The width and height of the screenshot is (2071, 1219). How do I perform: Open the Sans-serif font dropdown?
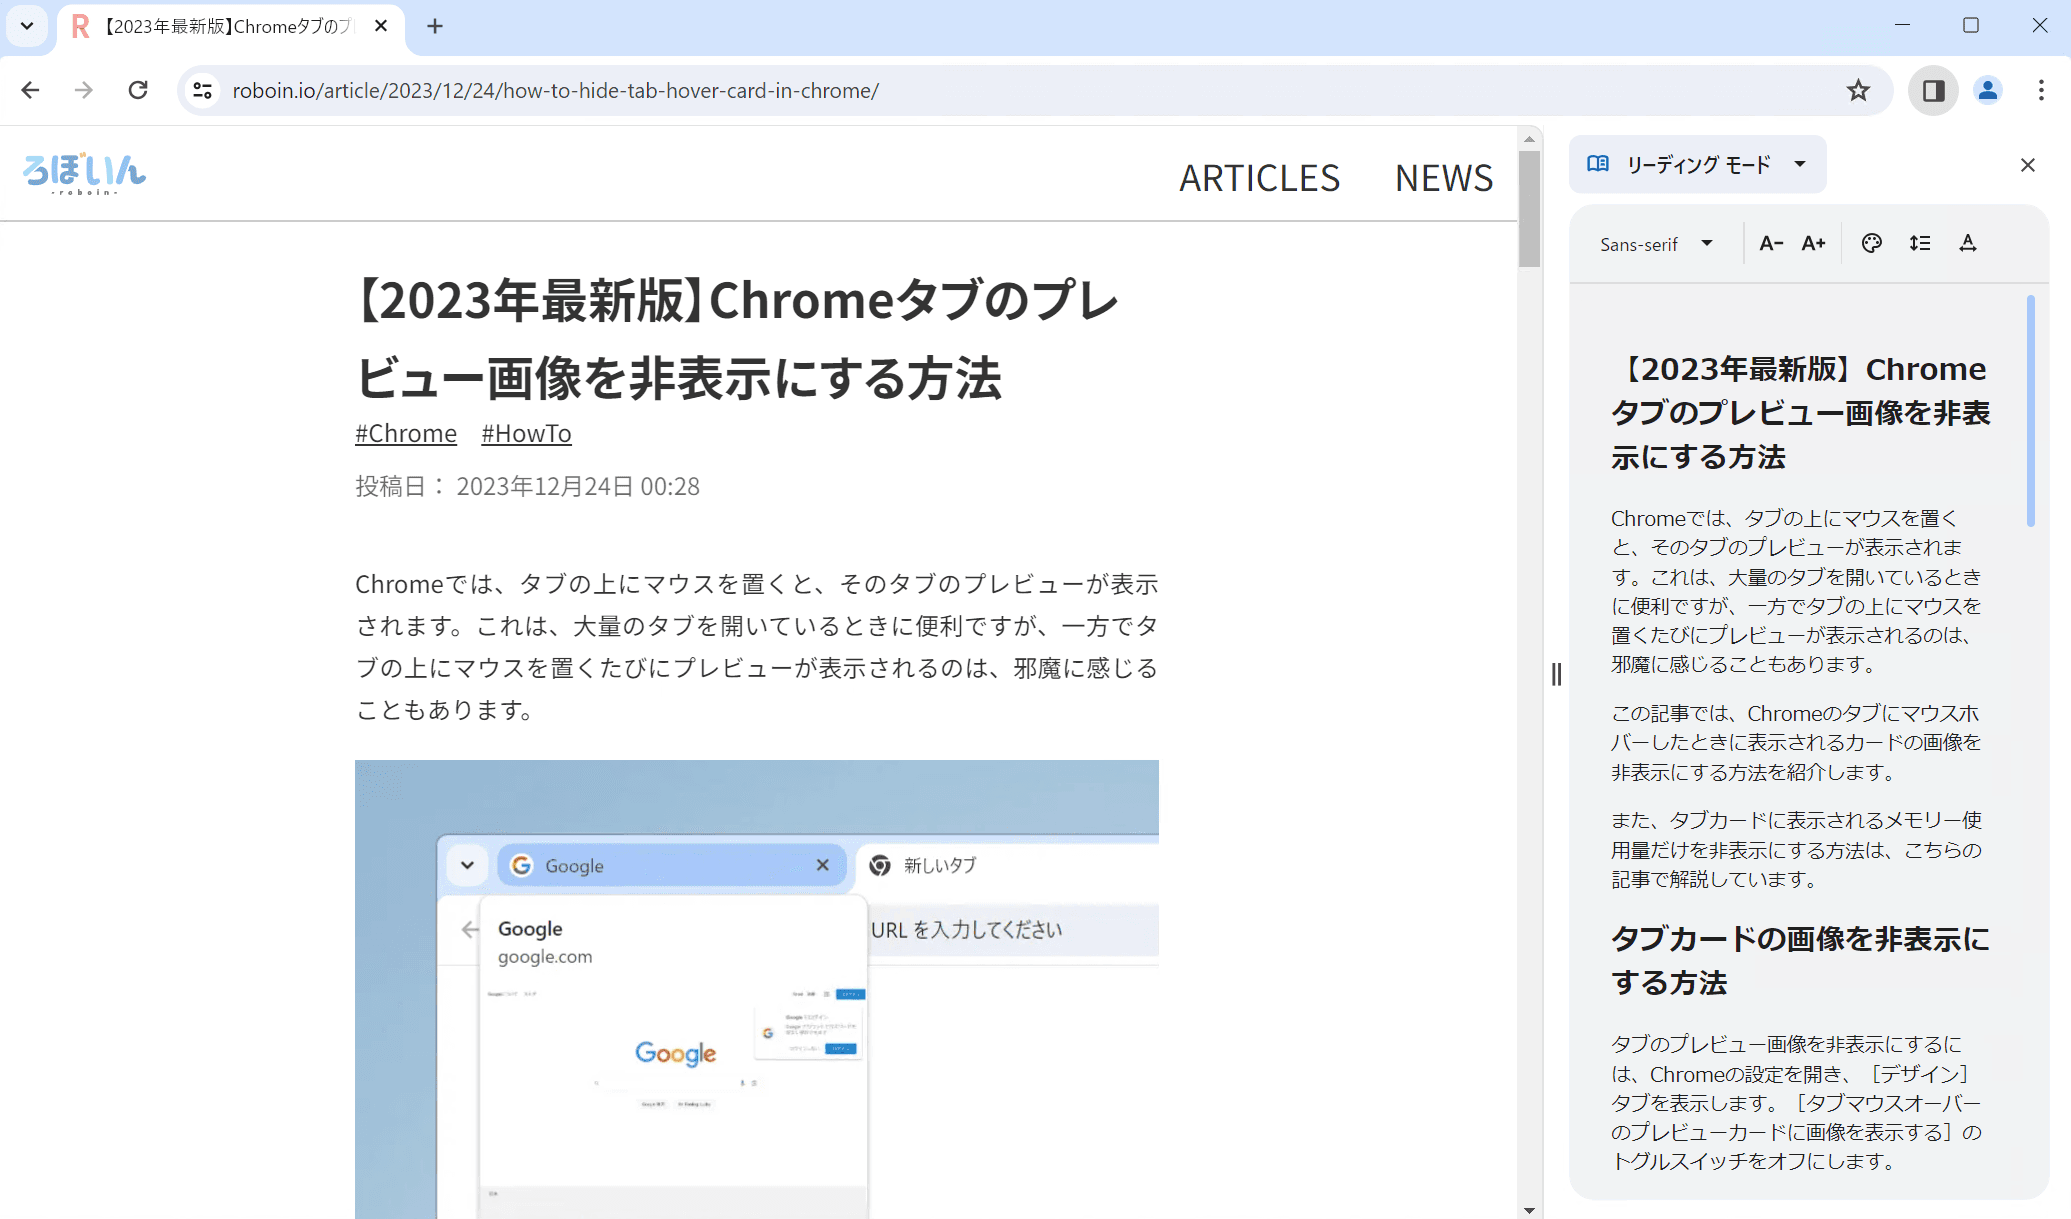1657,244
